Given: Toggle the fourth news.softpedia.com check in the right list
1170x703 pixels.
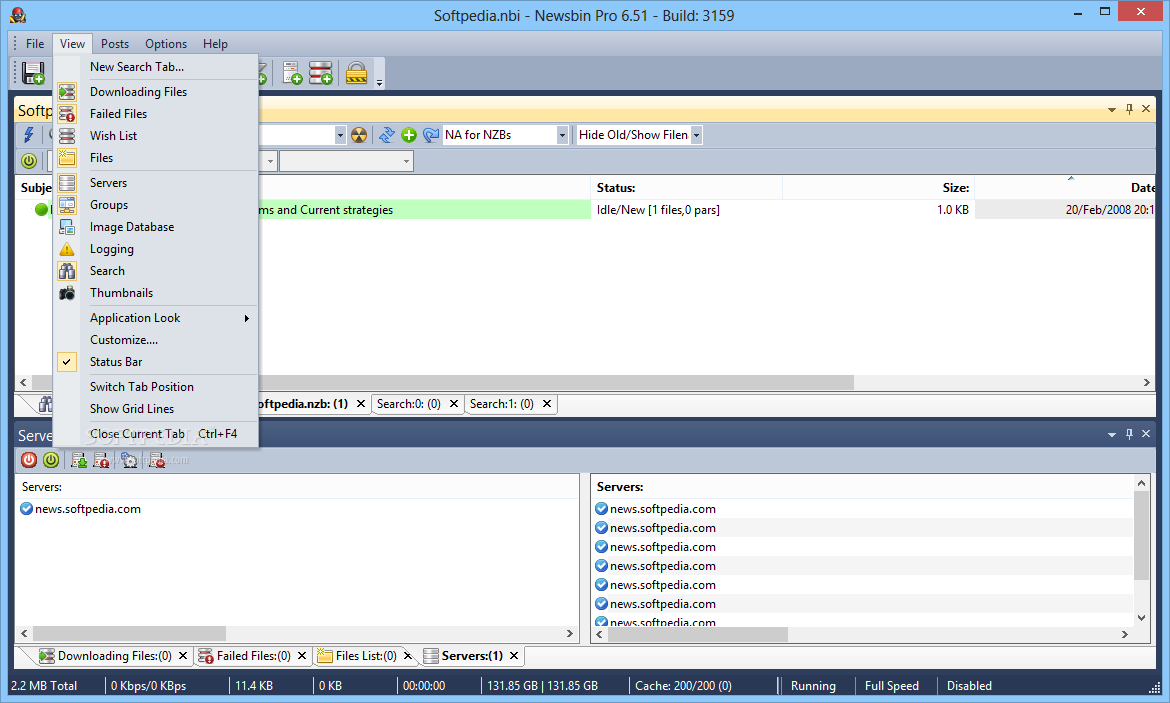Looking at the screenshot, I should (601, 566).
